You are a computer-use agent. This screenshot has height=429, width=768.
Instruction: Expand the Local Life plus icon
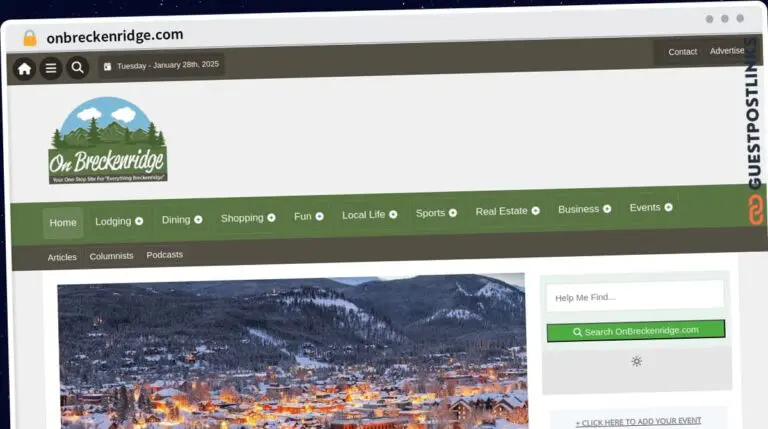click(x=393, y=214)
